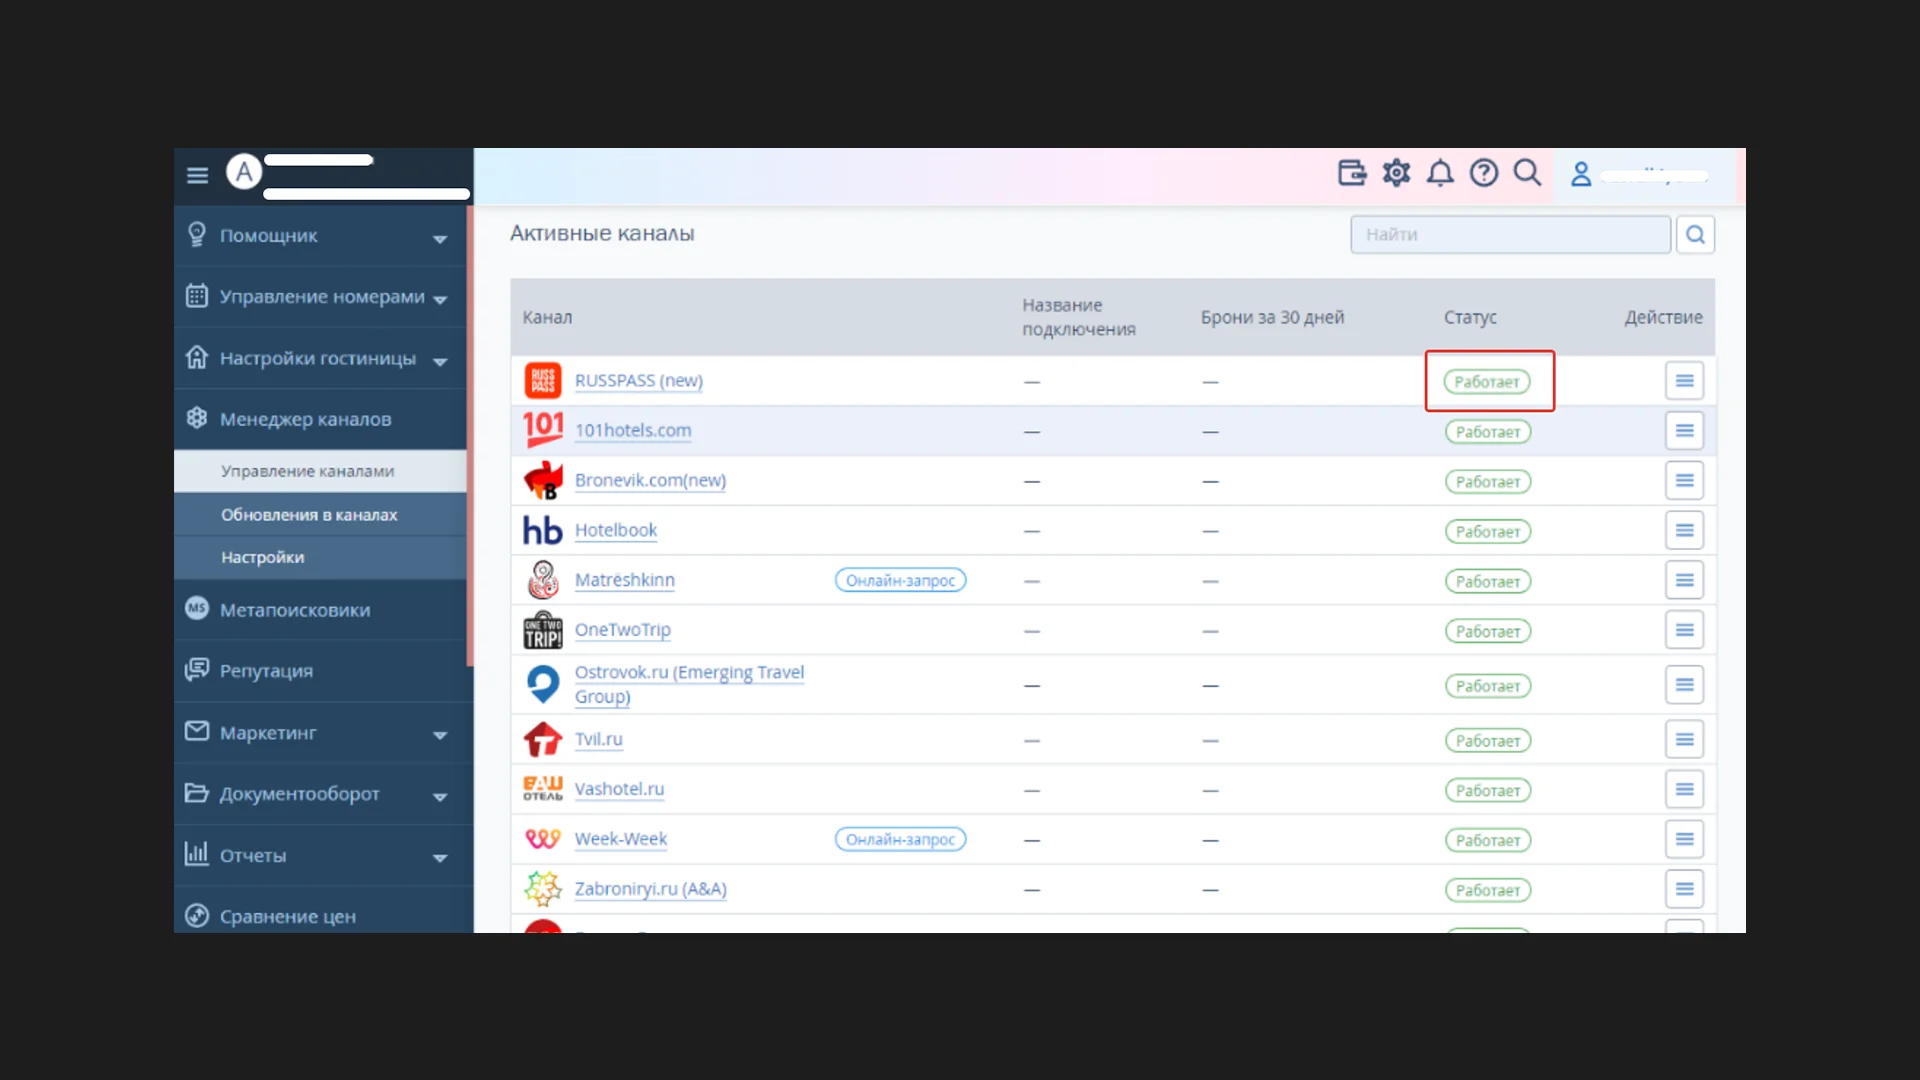This screenshot has width=1920, height=1080.
Task: Open help question mark icon
Action: tap(1484, 173)
